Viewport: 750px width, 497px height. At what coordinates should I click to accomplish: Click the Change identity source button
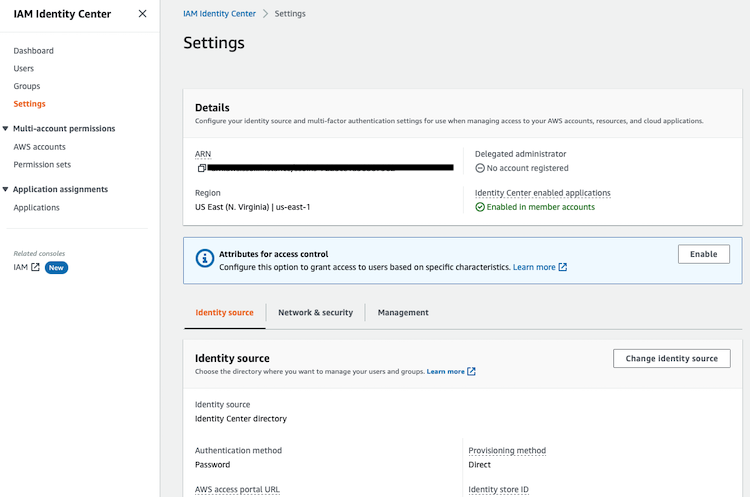672,358
